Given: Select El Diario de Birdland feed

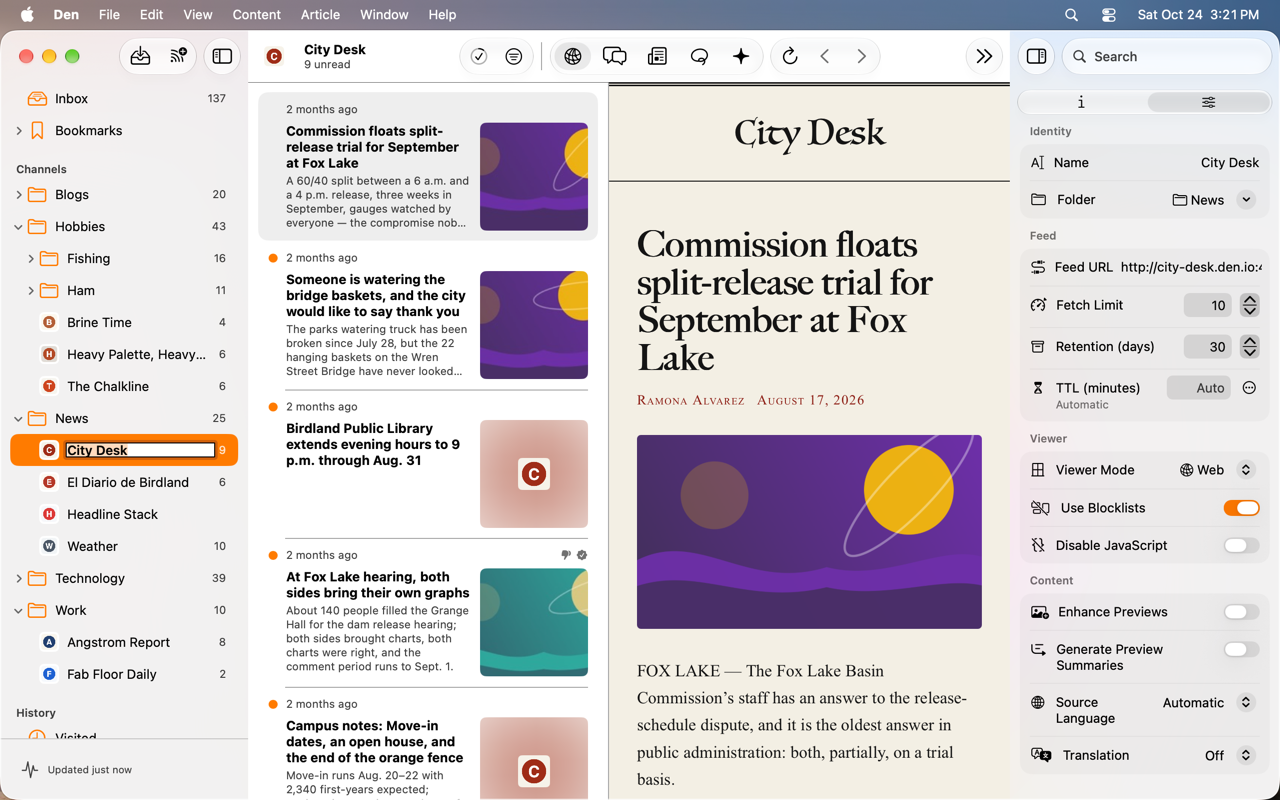Looking at the screenshot, I should (x=124, y=483).
